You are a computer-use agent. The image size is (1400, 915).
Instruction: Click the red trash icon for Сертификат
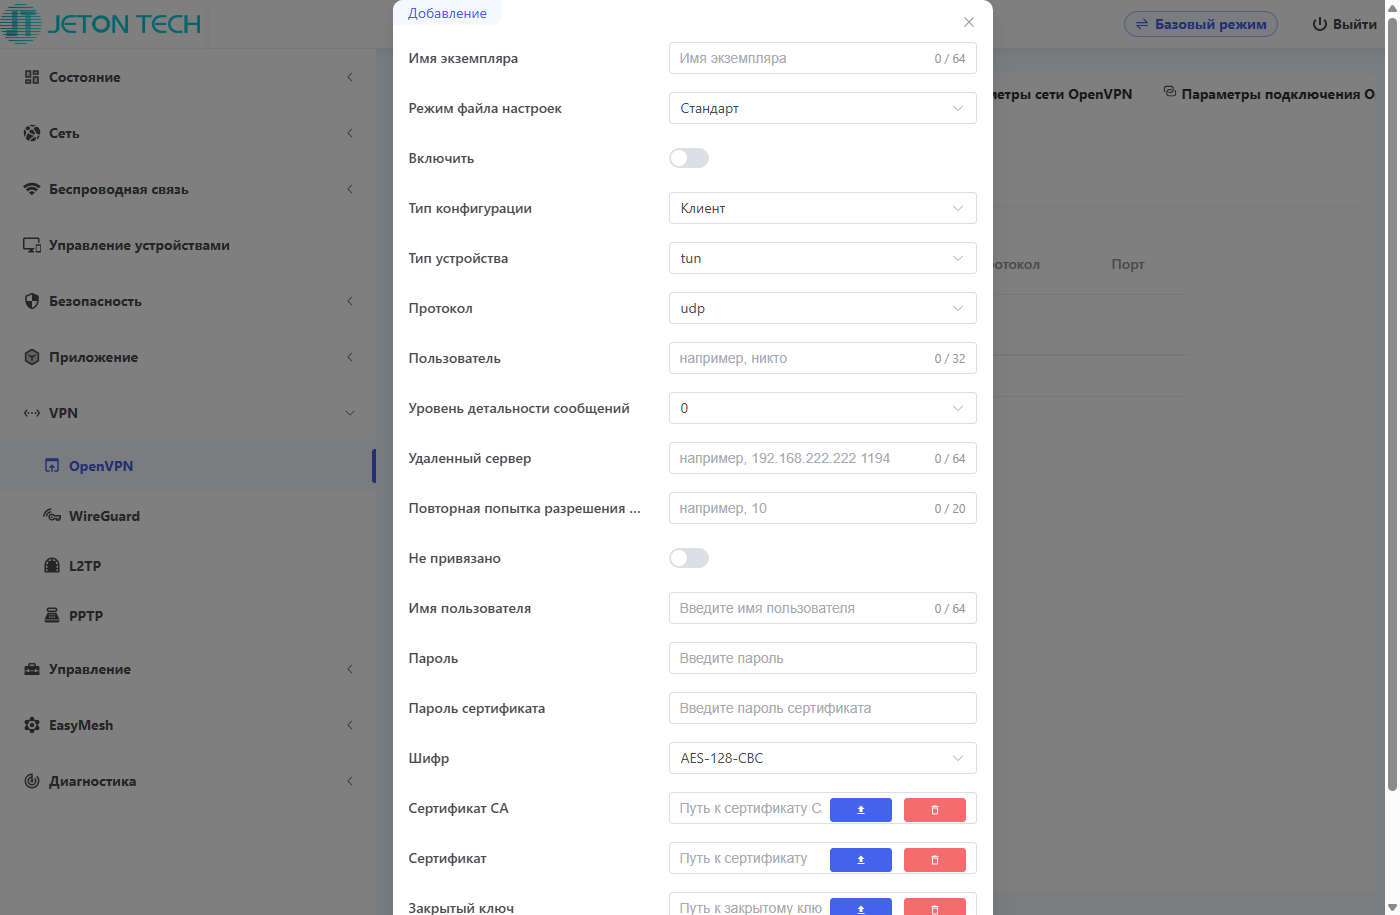click(x=934, y=859)
